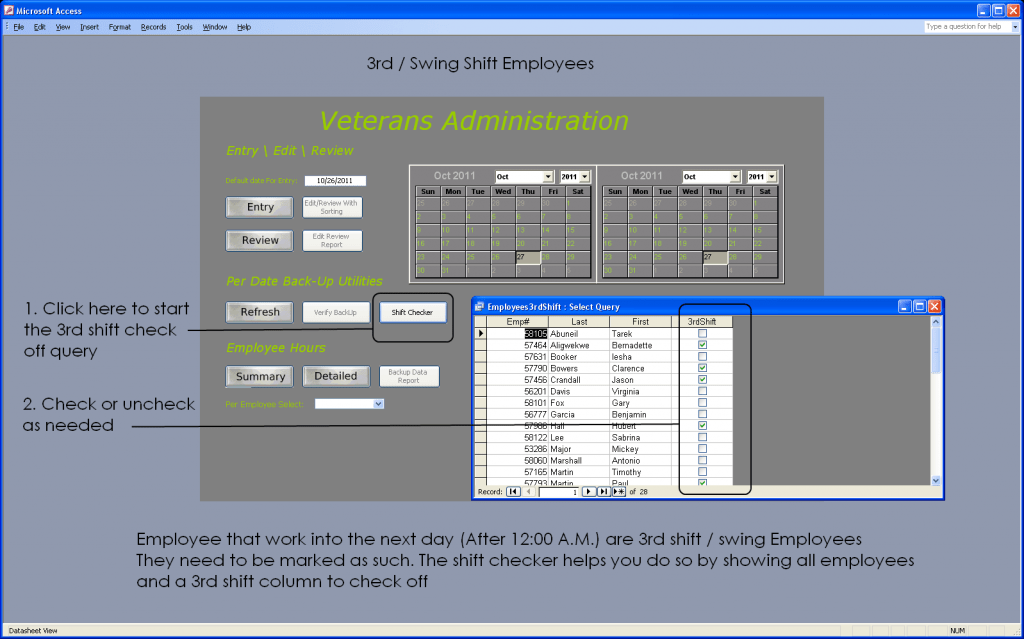1024x639 pixels.
Task: Uncheck 3rdShift box for Bernadette Aligwekwe
Action: coord(702,345)
